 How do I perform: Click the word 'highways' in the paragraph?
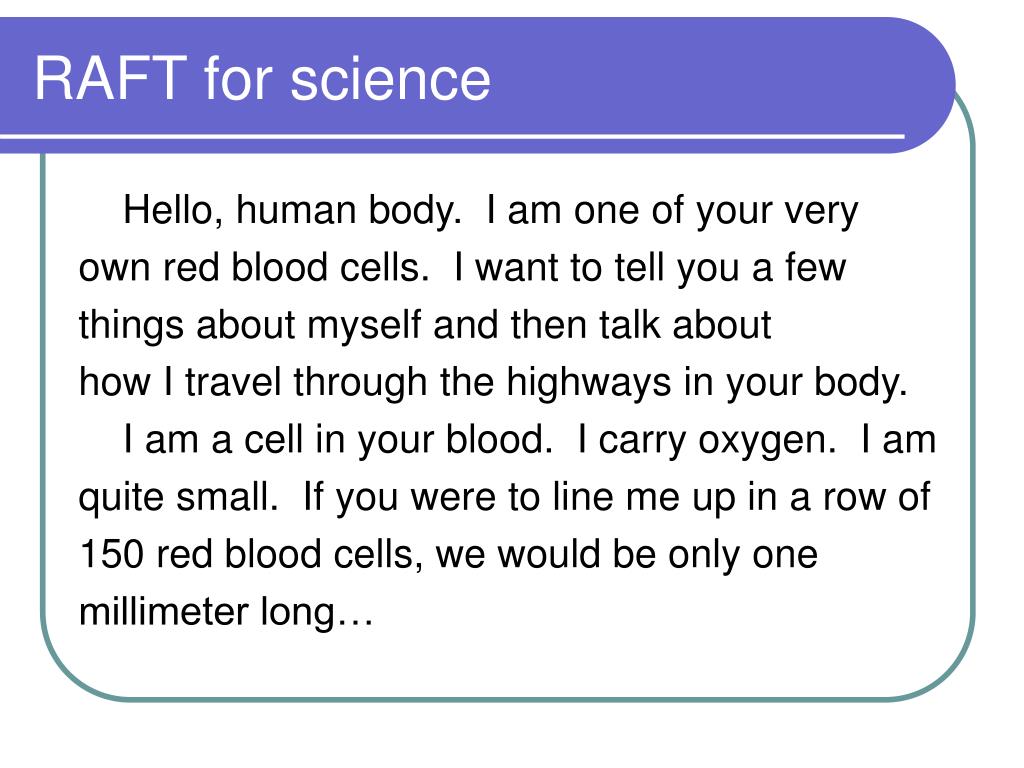click(588, 382)
